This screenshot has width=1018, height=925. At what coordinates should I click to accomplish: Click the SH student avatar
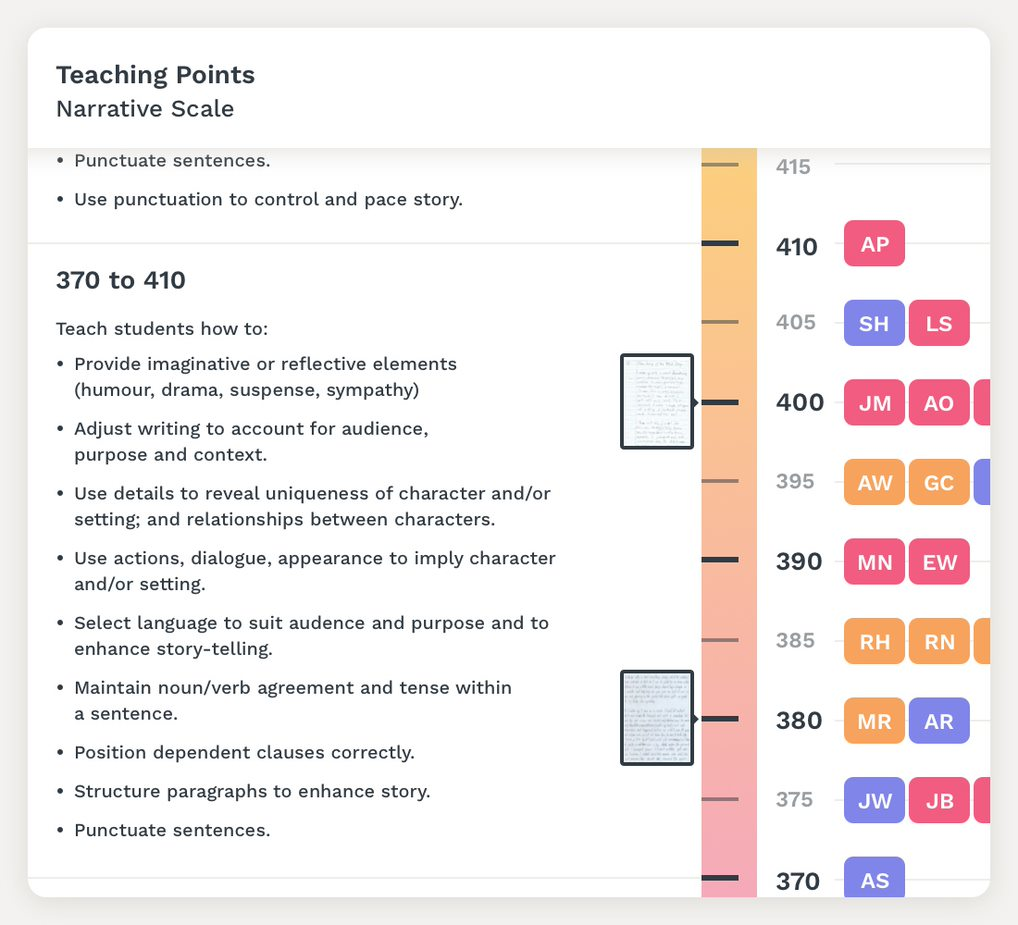coord(873,322)
